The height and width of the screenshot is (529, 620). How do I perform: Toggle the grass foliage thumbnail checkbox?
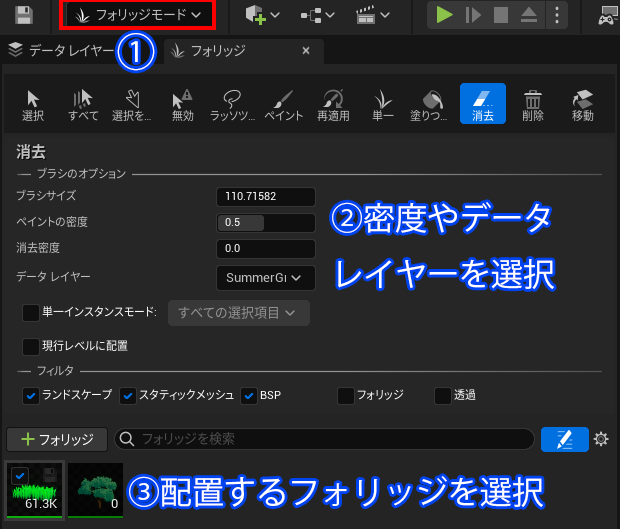click(x=20, y=475)
